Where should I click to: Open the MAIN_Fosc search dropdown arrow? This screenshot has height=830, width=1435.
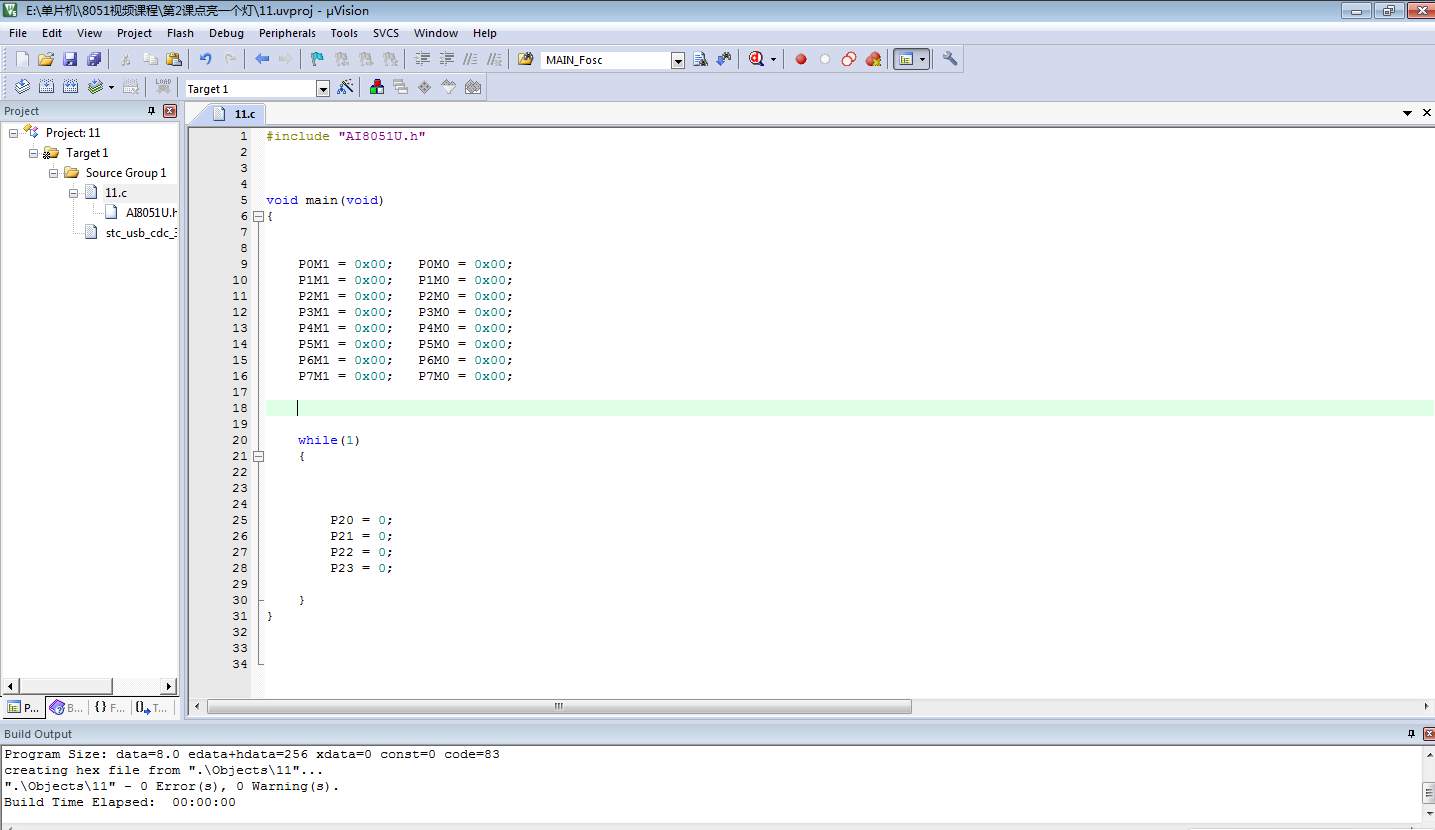click(677, 60)
